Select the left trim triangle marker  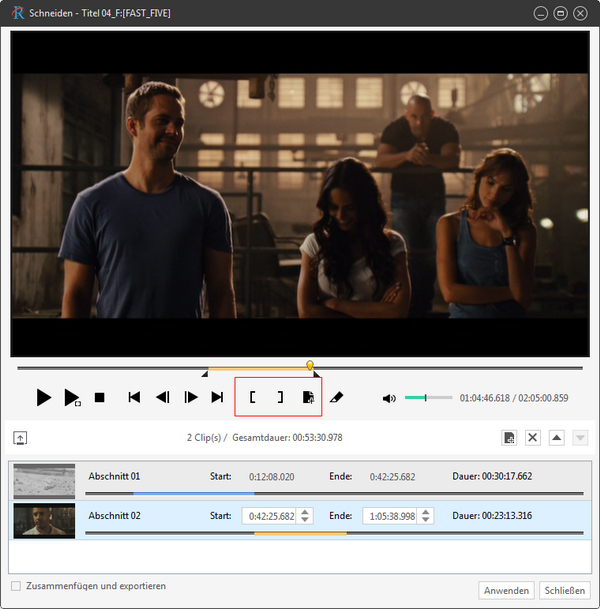pos(205,374)
